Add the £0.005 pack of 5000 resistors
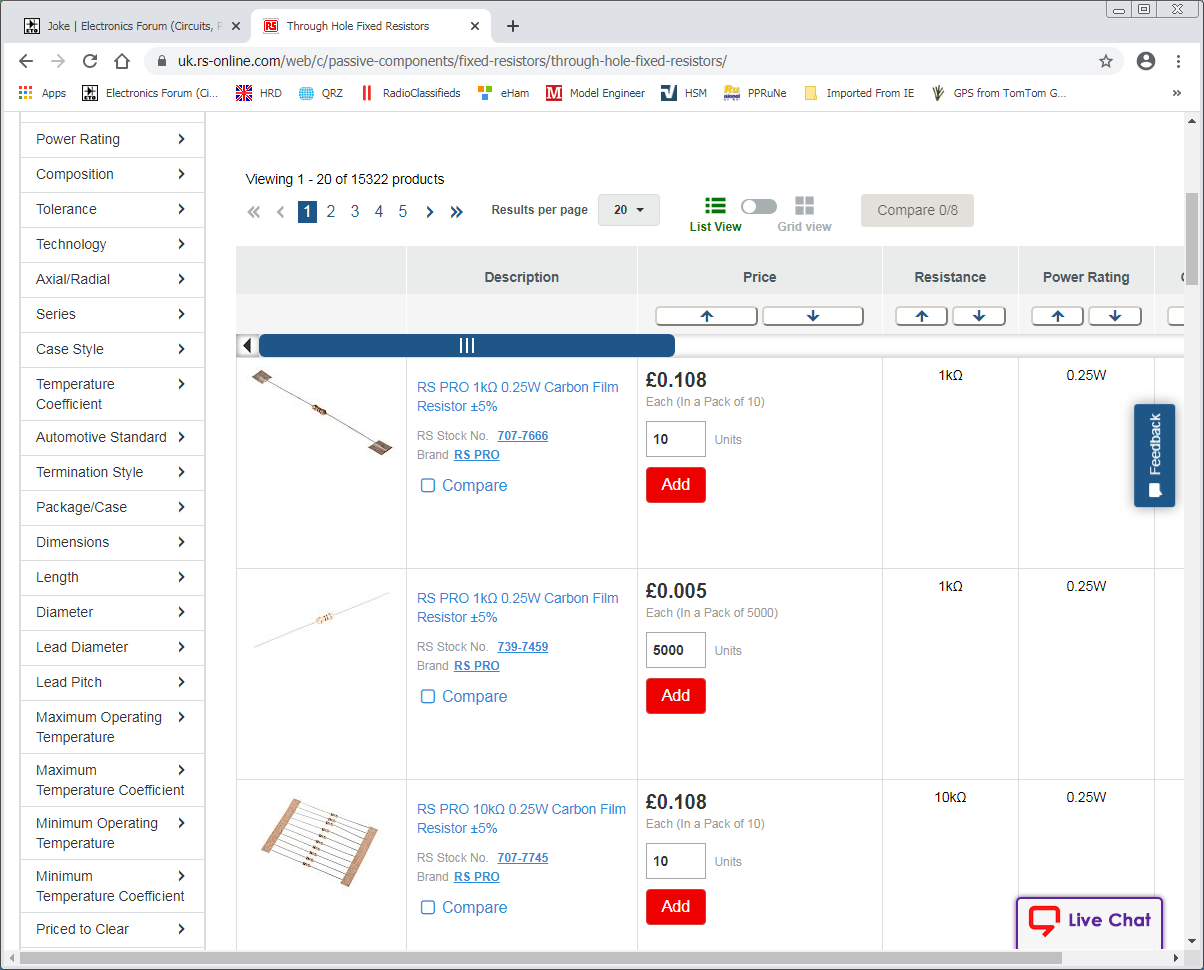This screenshot has width=1204, height=970. coord(676,696)
